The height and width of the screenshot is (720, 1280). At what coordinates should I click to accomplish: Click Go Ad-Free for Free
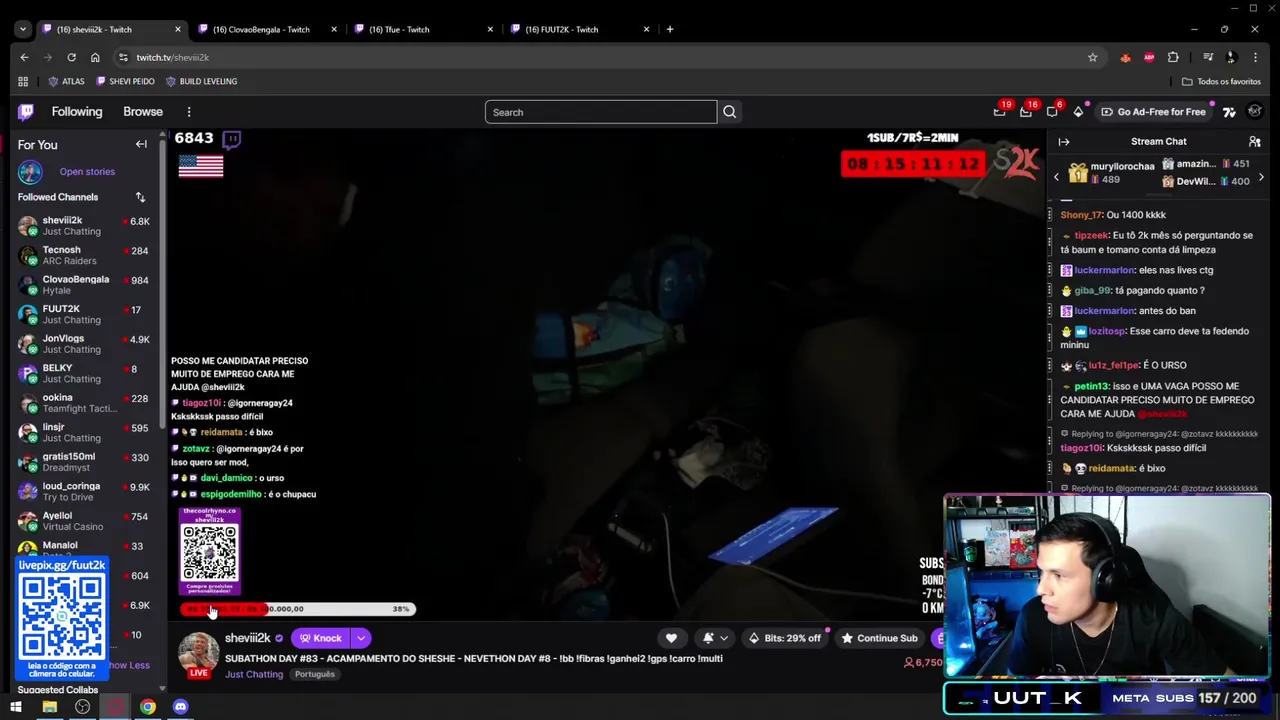click(1153, 112)
